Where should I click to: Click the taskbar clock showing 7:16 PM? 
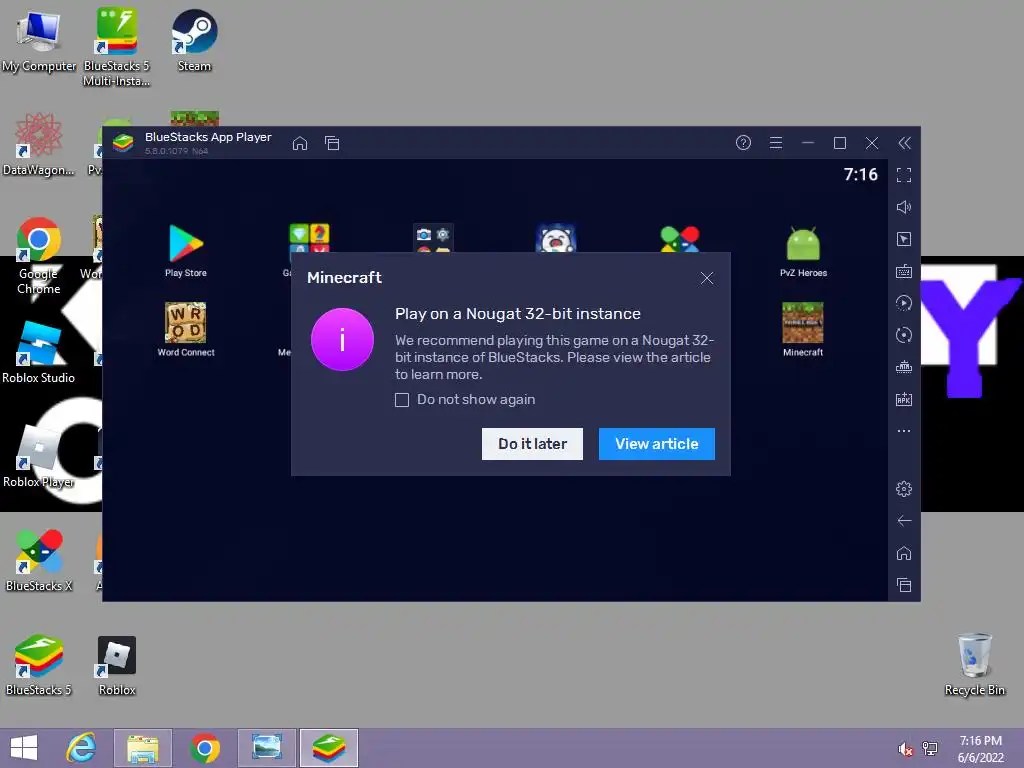[980, 749]
